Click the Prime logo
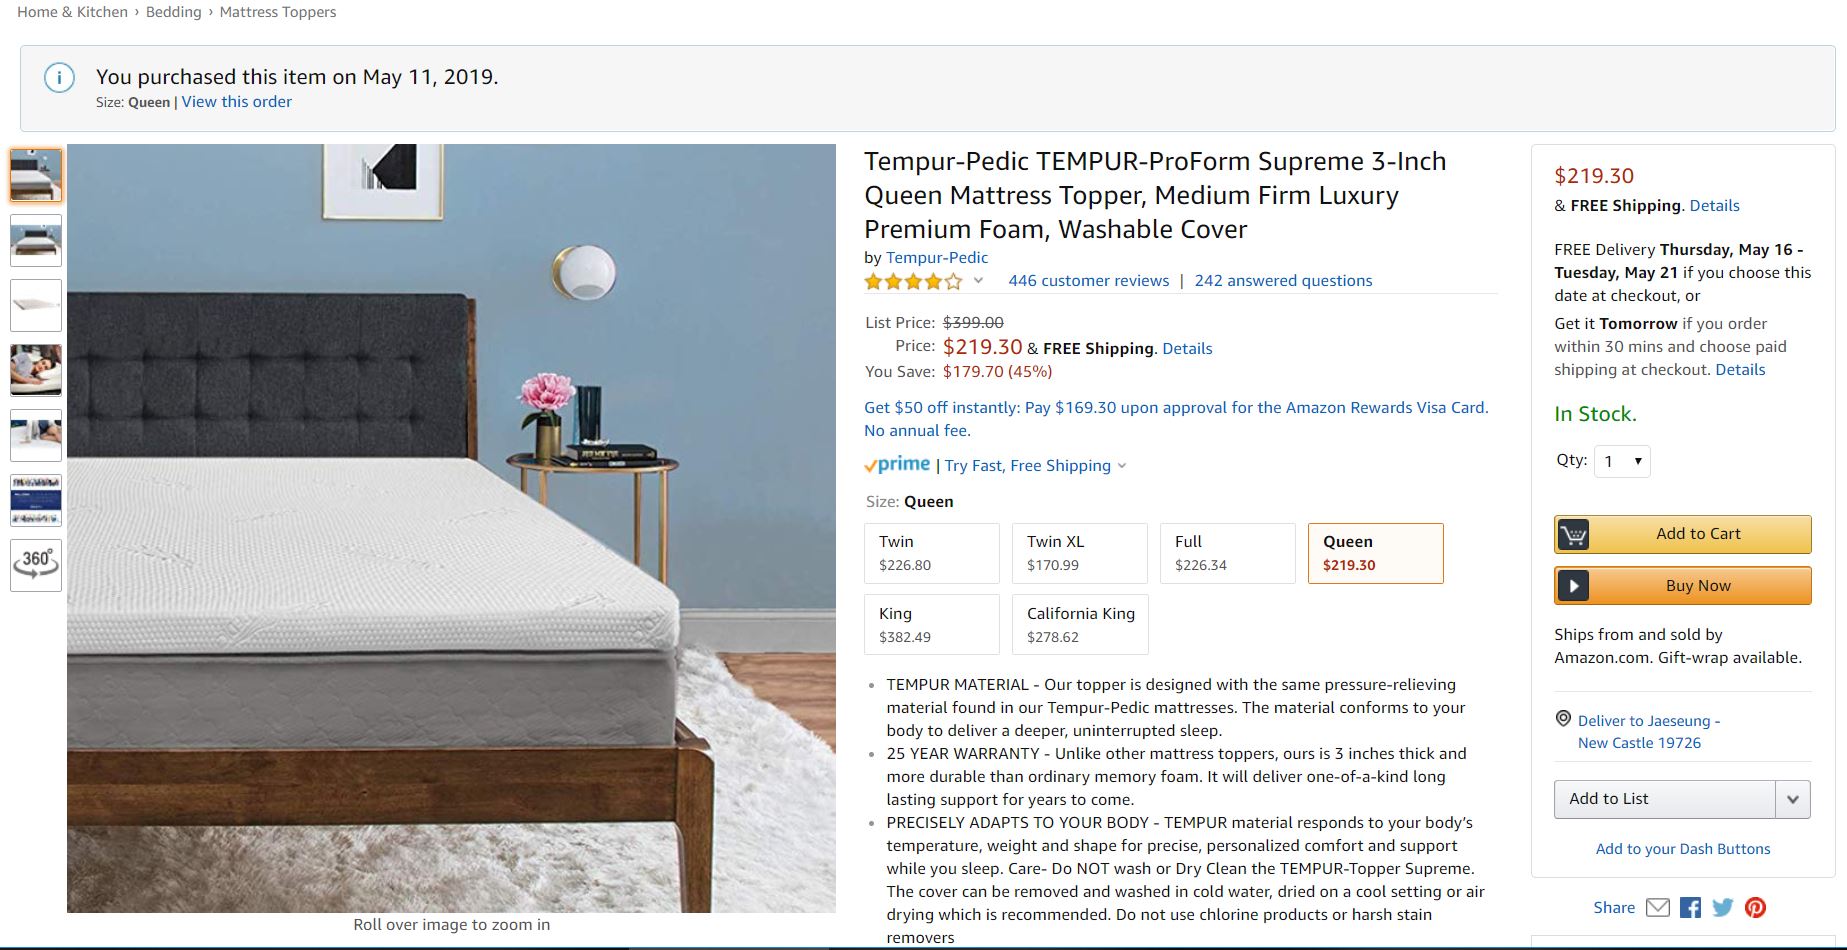 (x=897, y=464)
